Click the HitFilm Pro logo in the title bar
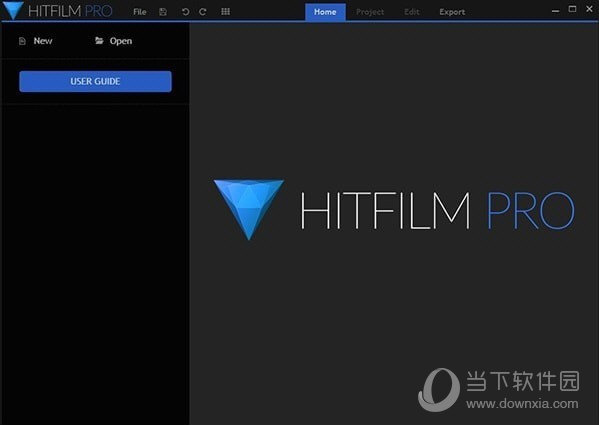Image resolution: width=599 pixels, height=425 pixels. 57,11
